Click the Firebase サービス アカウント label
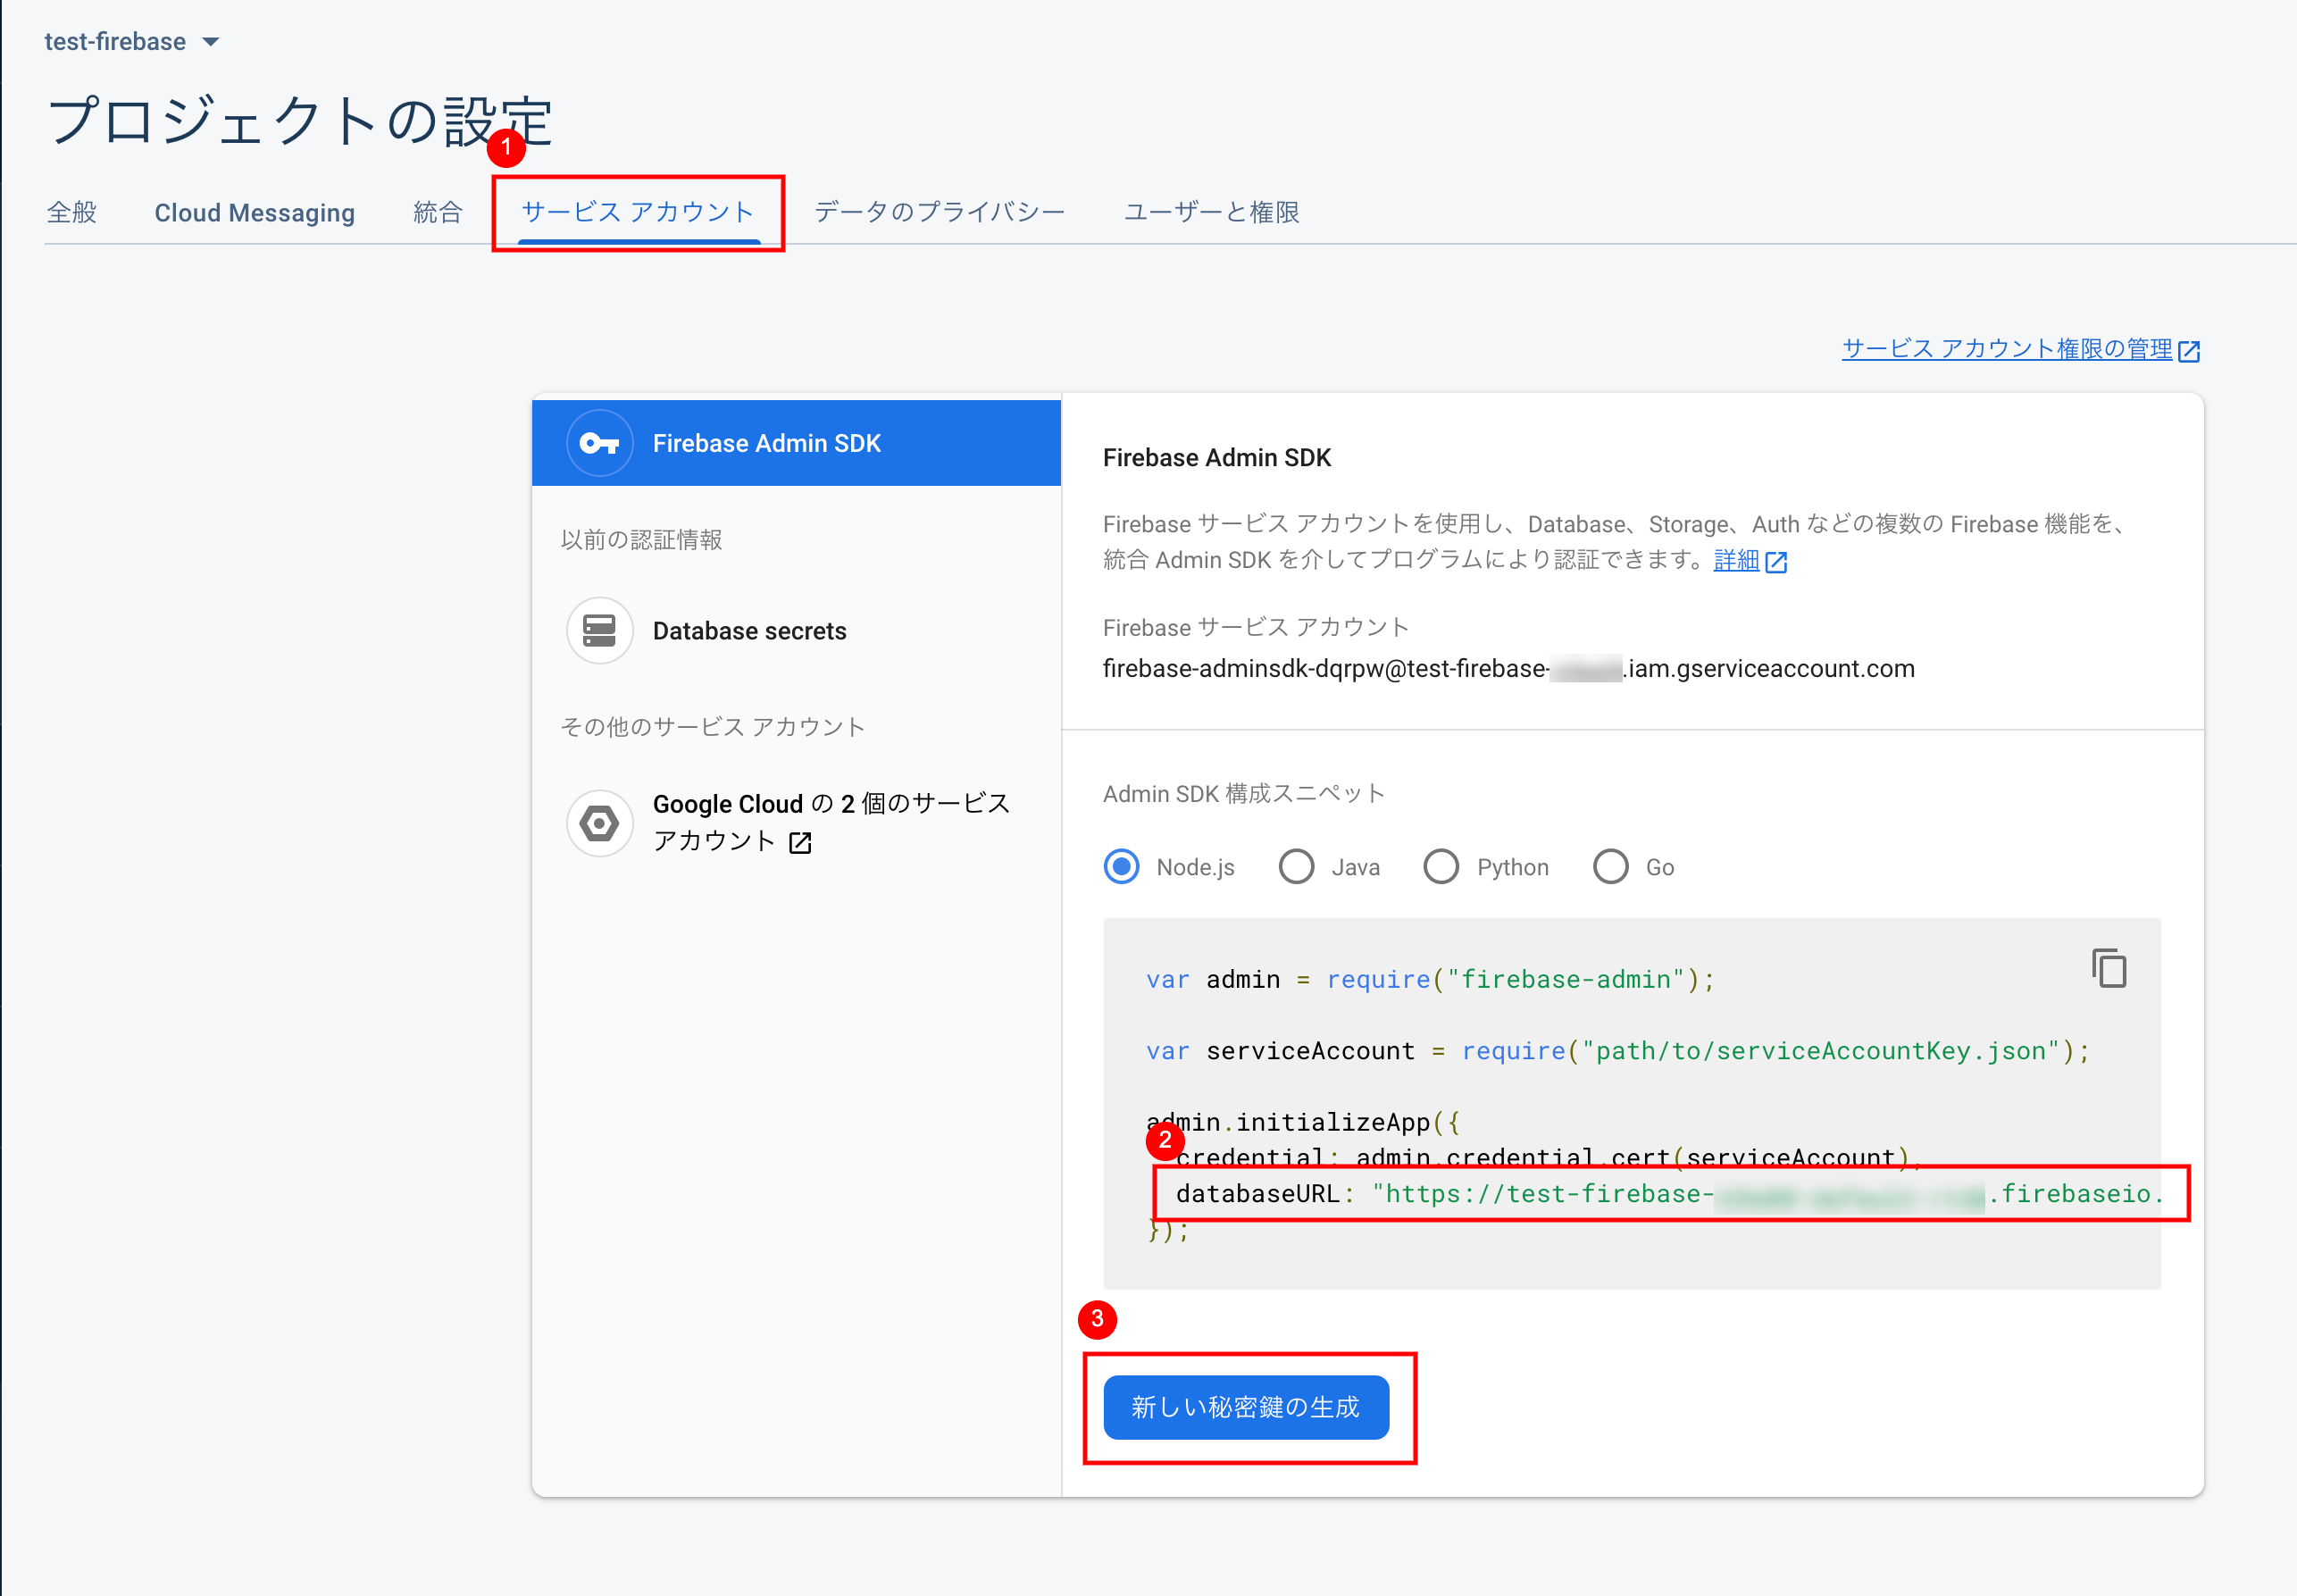The width and height of the screenshot is (2297, 1596). coord(1257,628)
